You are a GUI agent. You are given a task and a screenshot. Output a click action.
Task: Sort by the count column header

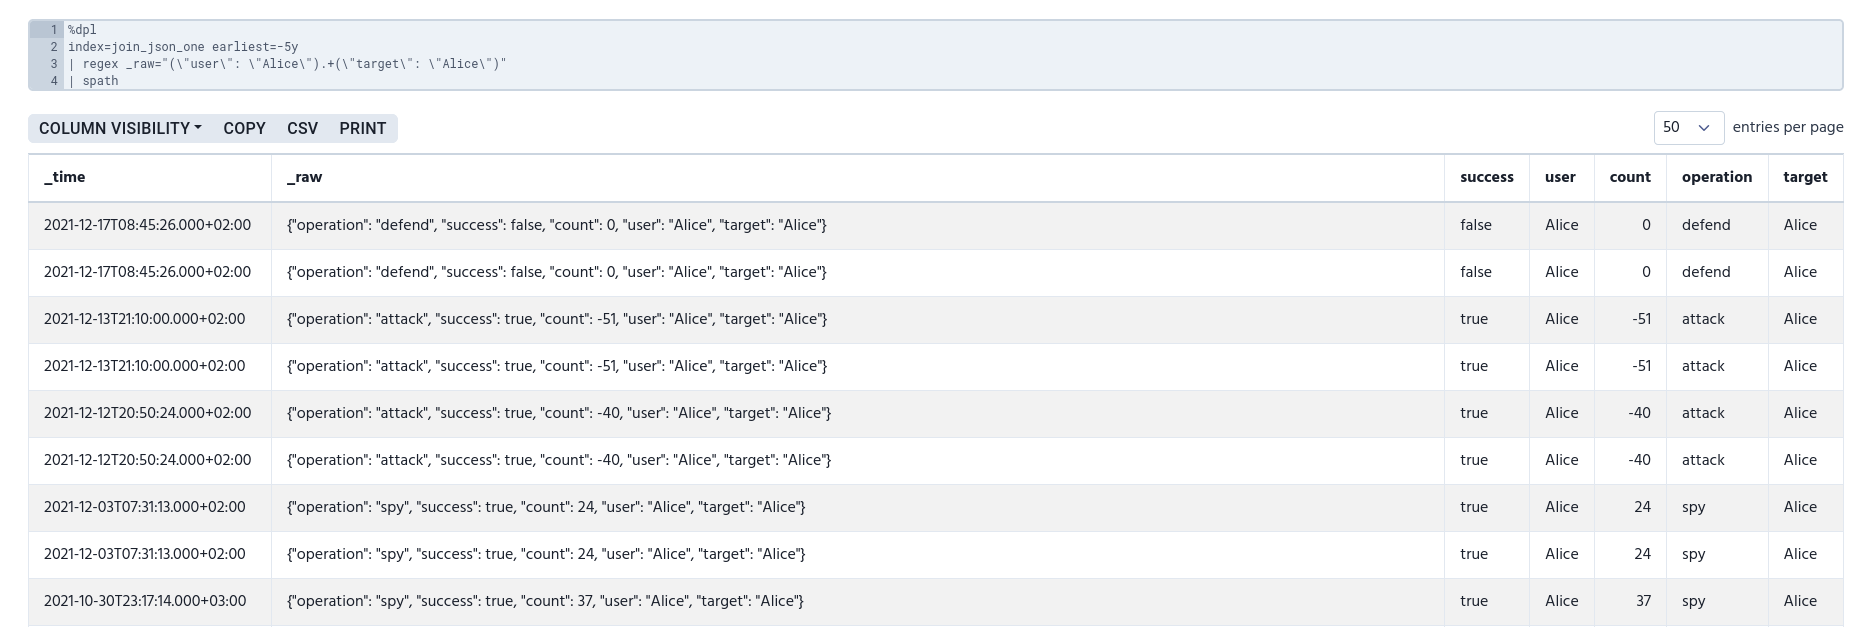point(1630,177)
